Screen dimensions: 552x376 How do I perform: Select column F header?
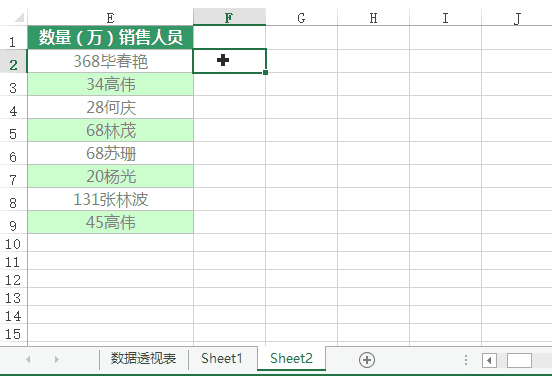(229, 17)
